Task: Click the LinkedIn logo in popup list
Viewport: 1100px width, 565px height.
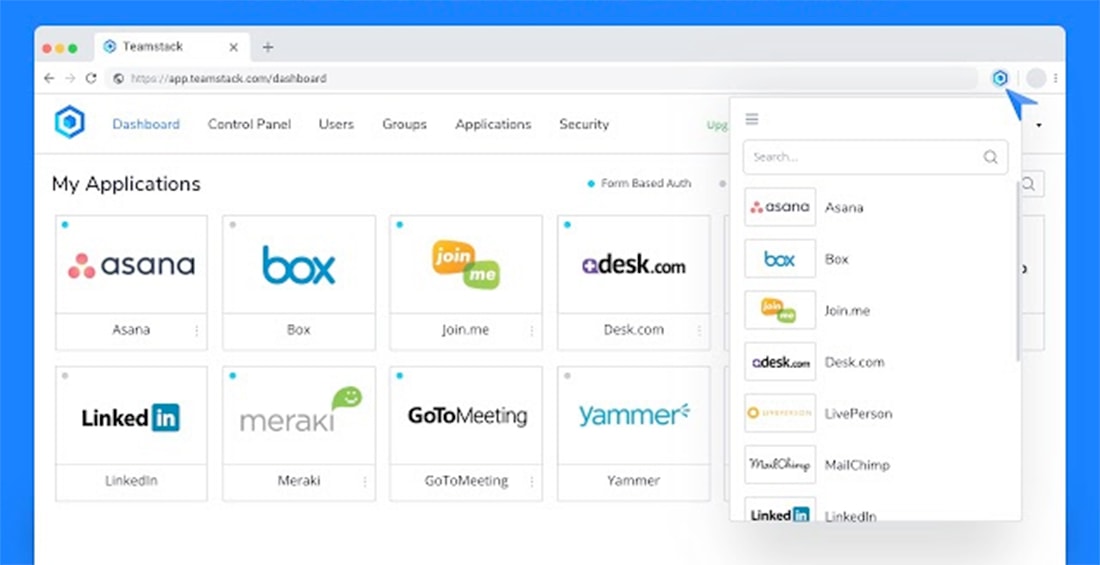Action: [x=780, y=510]
